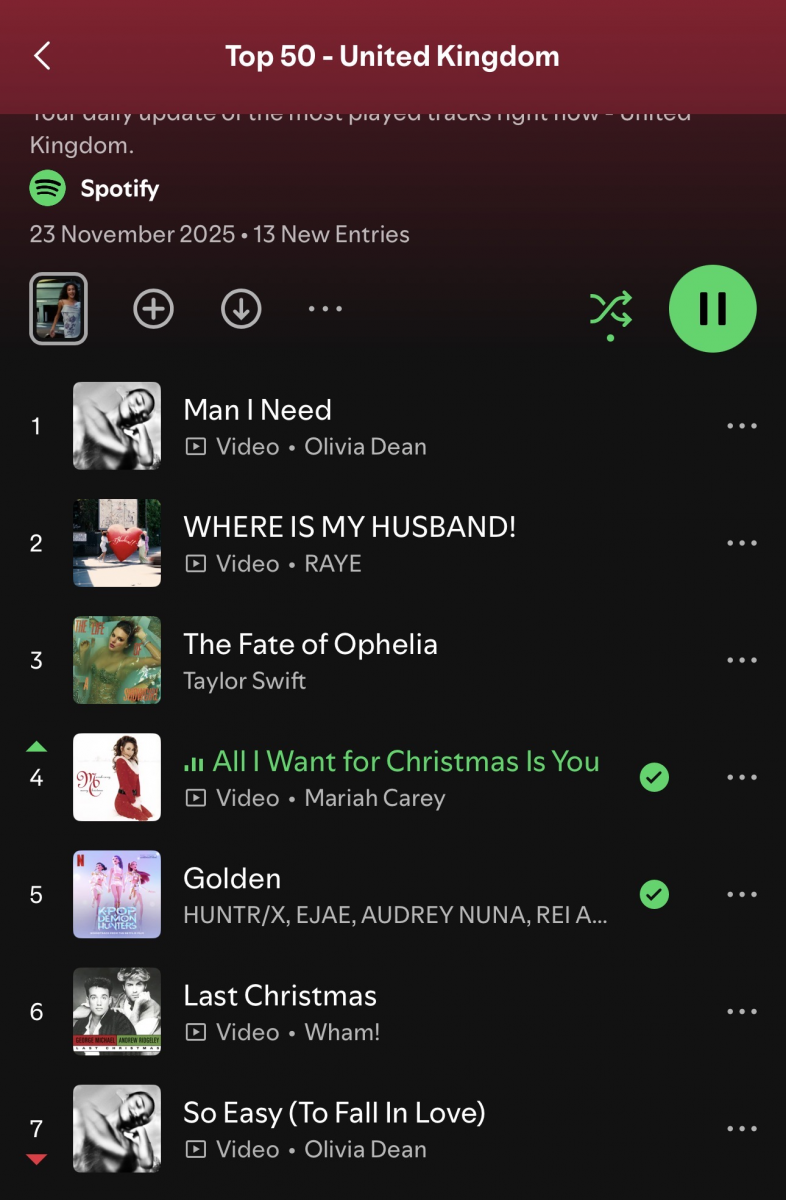Pause playback with the green button
This screenshot has width=786, height=1200.
tap(713, 309)
